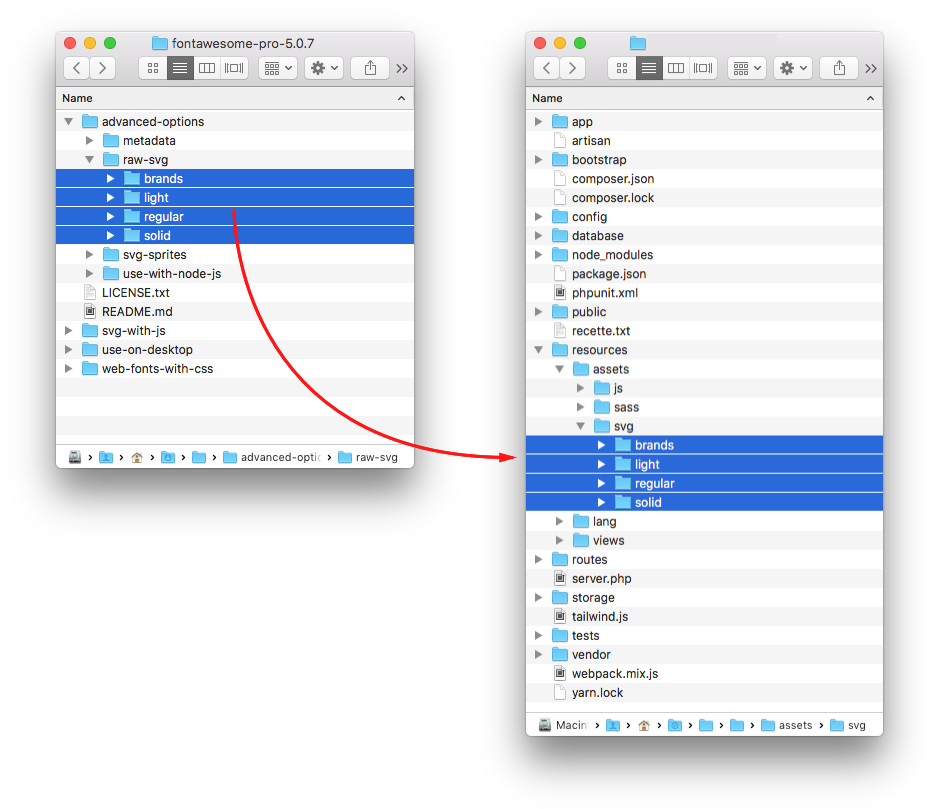The image size is (931, 809).
Task: Collapse the resources folder
Action: 539,350
